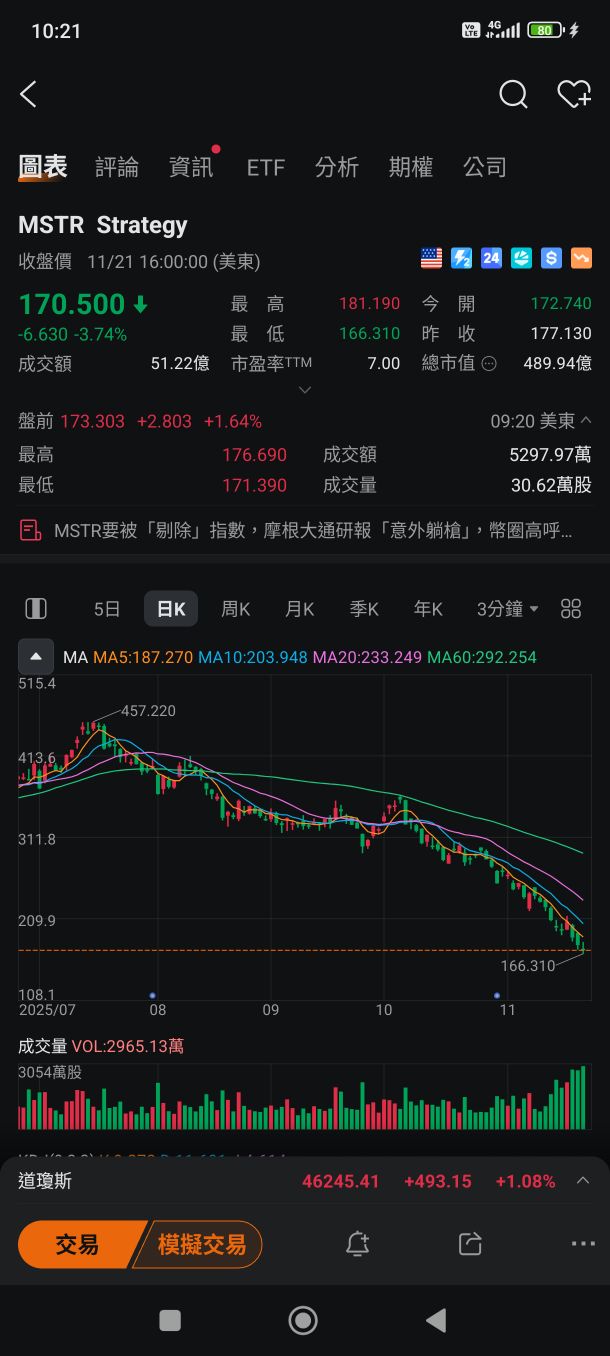Tap Android back triangle button
Viewport: 610px width, 1356px height.
[x=436, y=1320]
